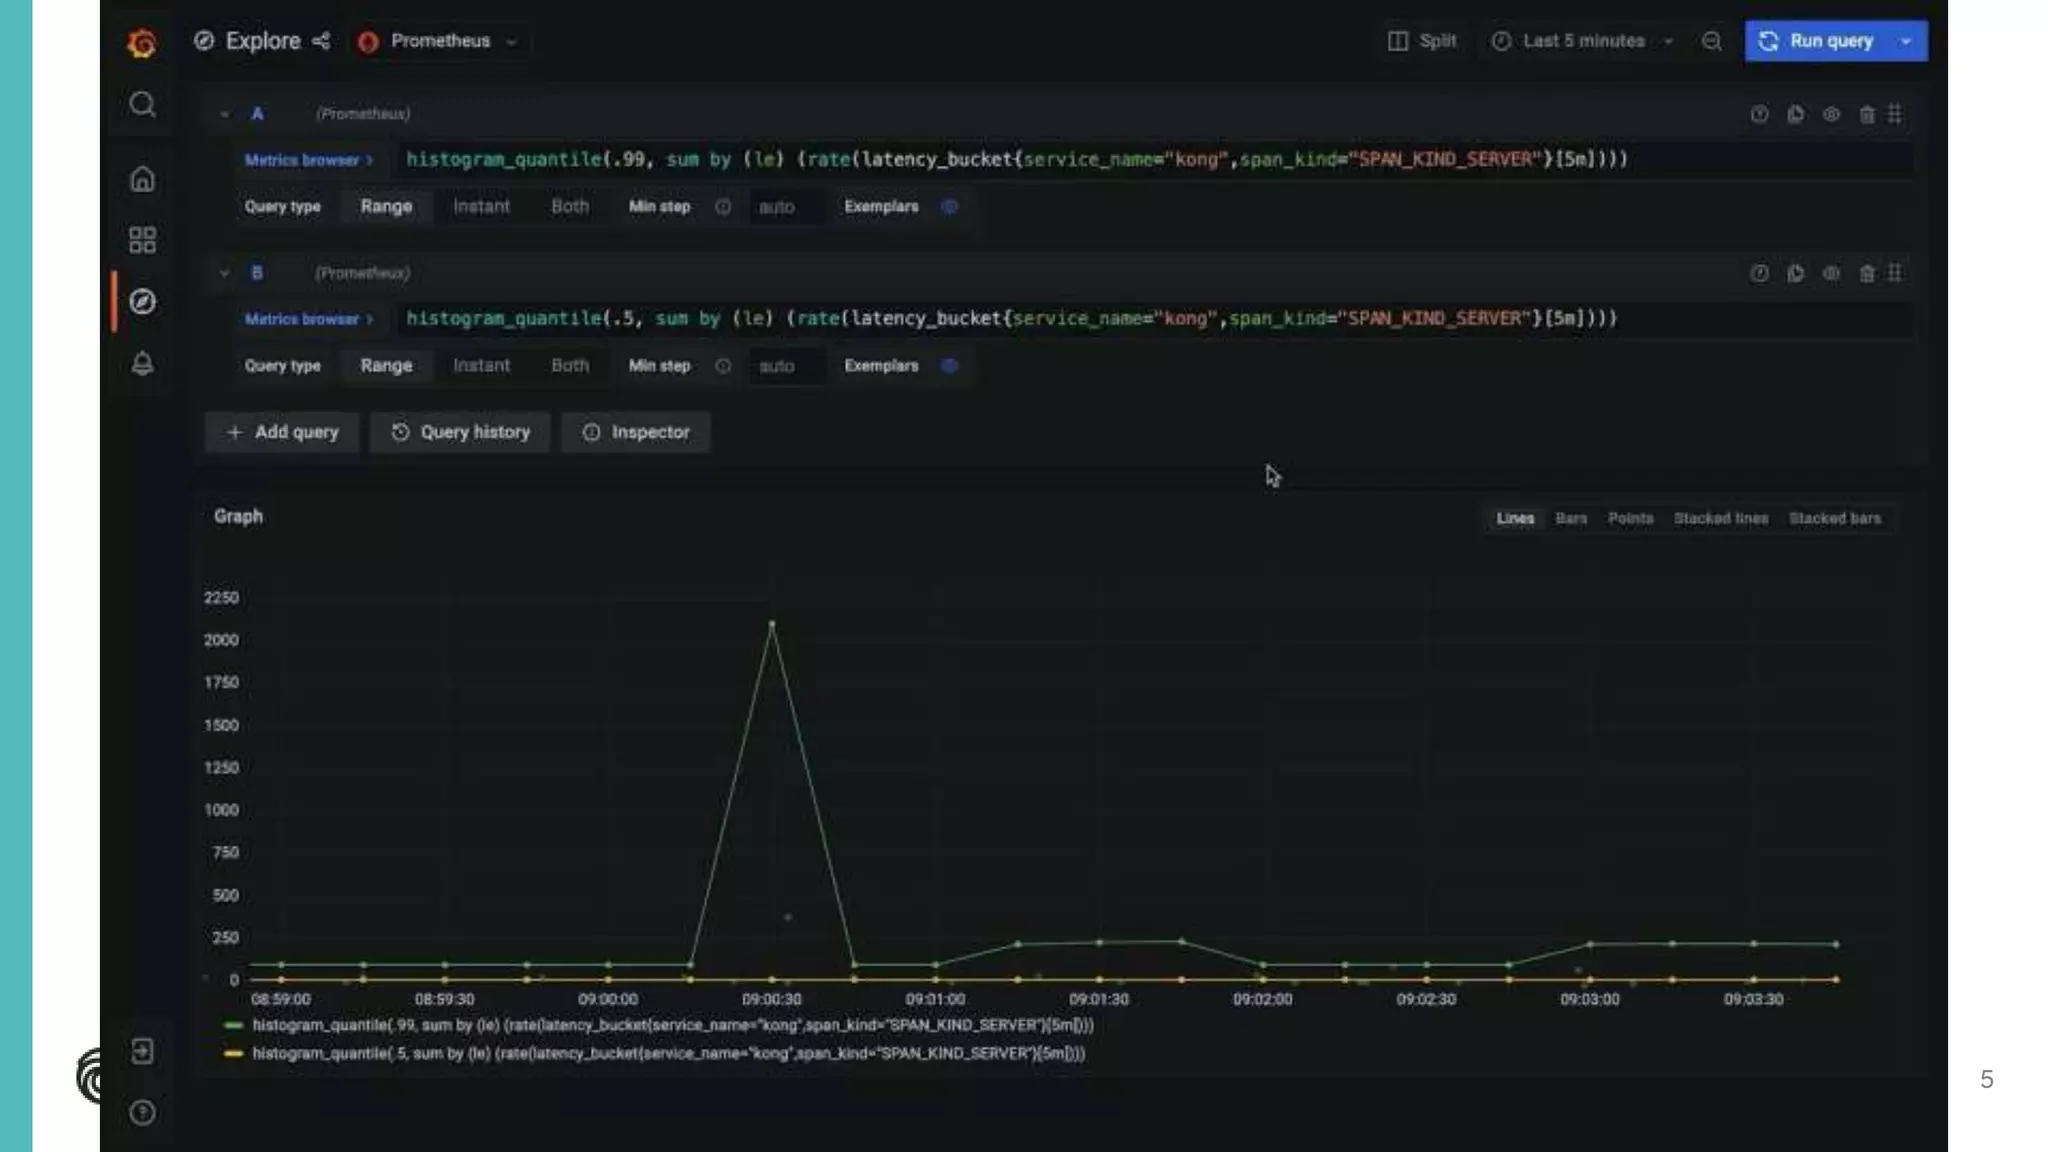Viewport: 2048px width, 1152px height.
Task: Open the Prometheus data source dropdown
Action: pyautogui.click(x=439, y=41)
